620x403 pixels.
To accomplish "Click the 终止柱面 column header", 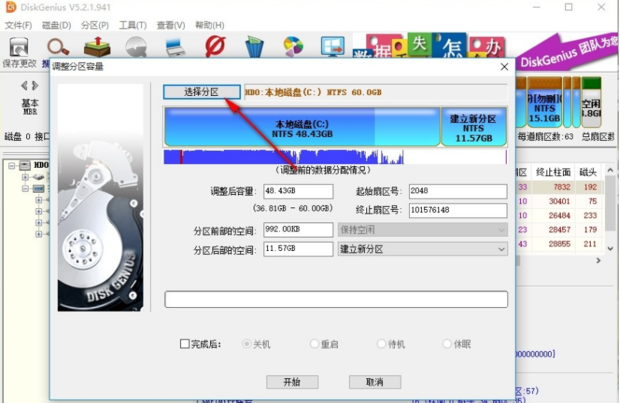I will pos(553,172).
